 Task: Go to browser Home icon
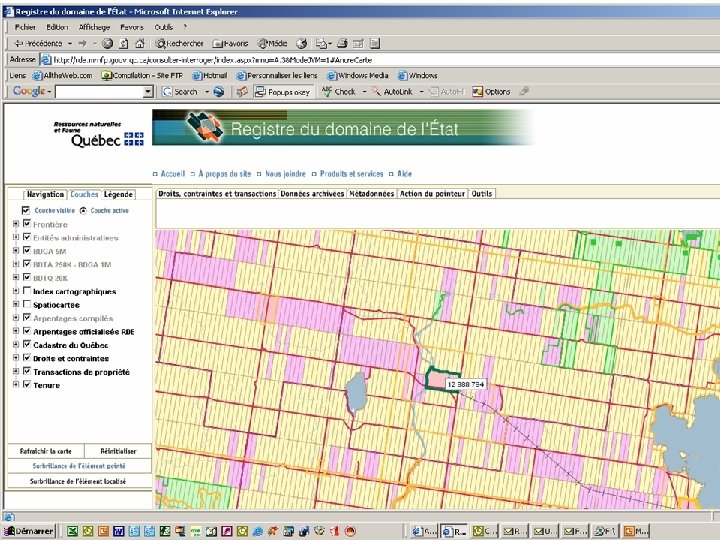(x=140, y=44)
